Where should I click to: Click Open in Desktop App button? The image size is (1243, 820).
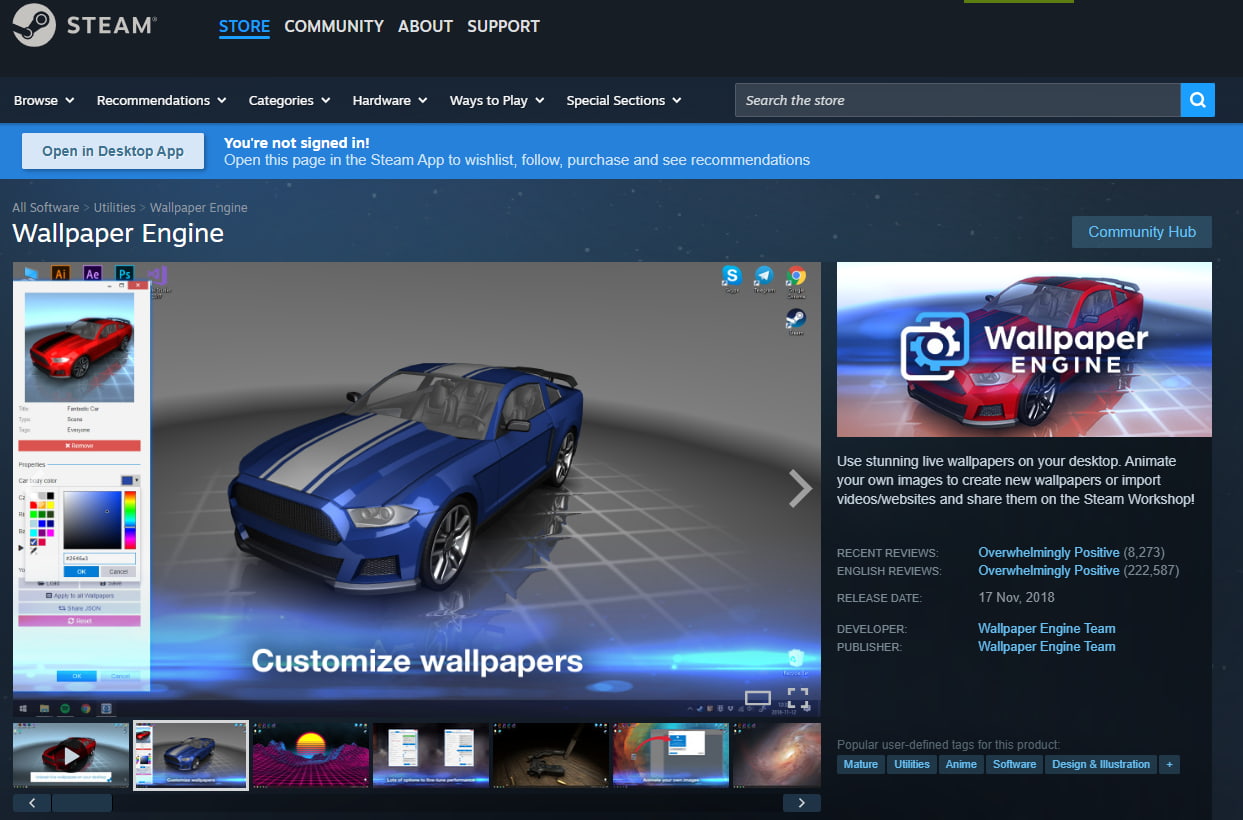113,151
